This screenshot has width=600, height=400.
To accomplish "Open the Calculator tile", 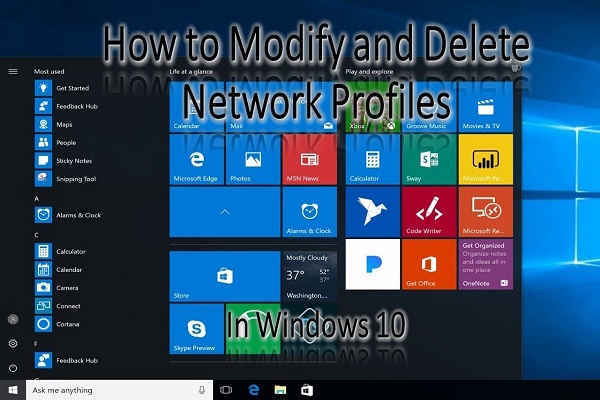I will tap(373, 159).
